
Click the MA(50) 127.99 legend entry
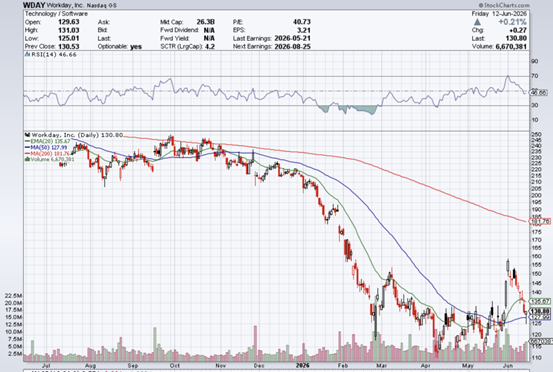[x=46, y=147]
